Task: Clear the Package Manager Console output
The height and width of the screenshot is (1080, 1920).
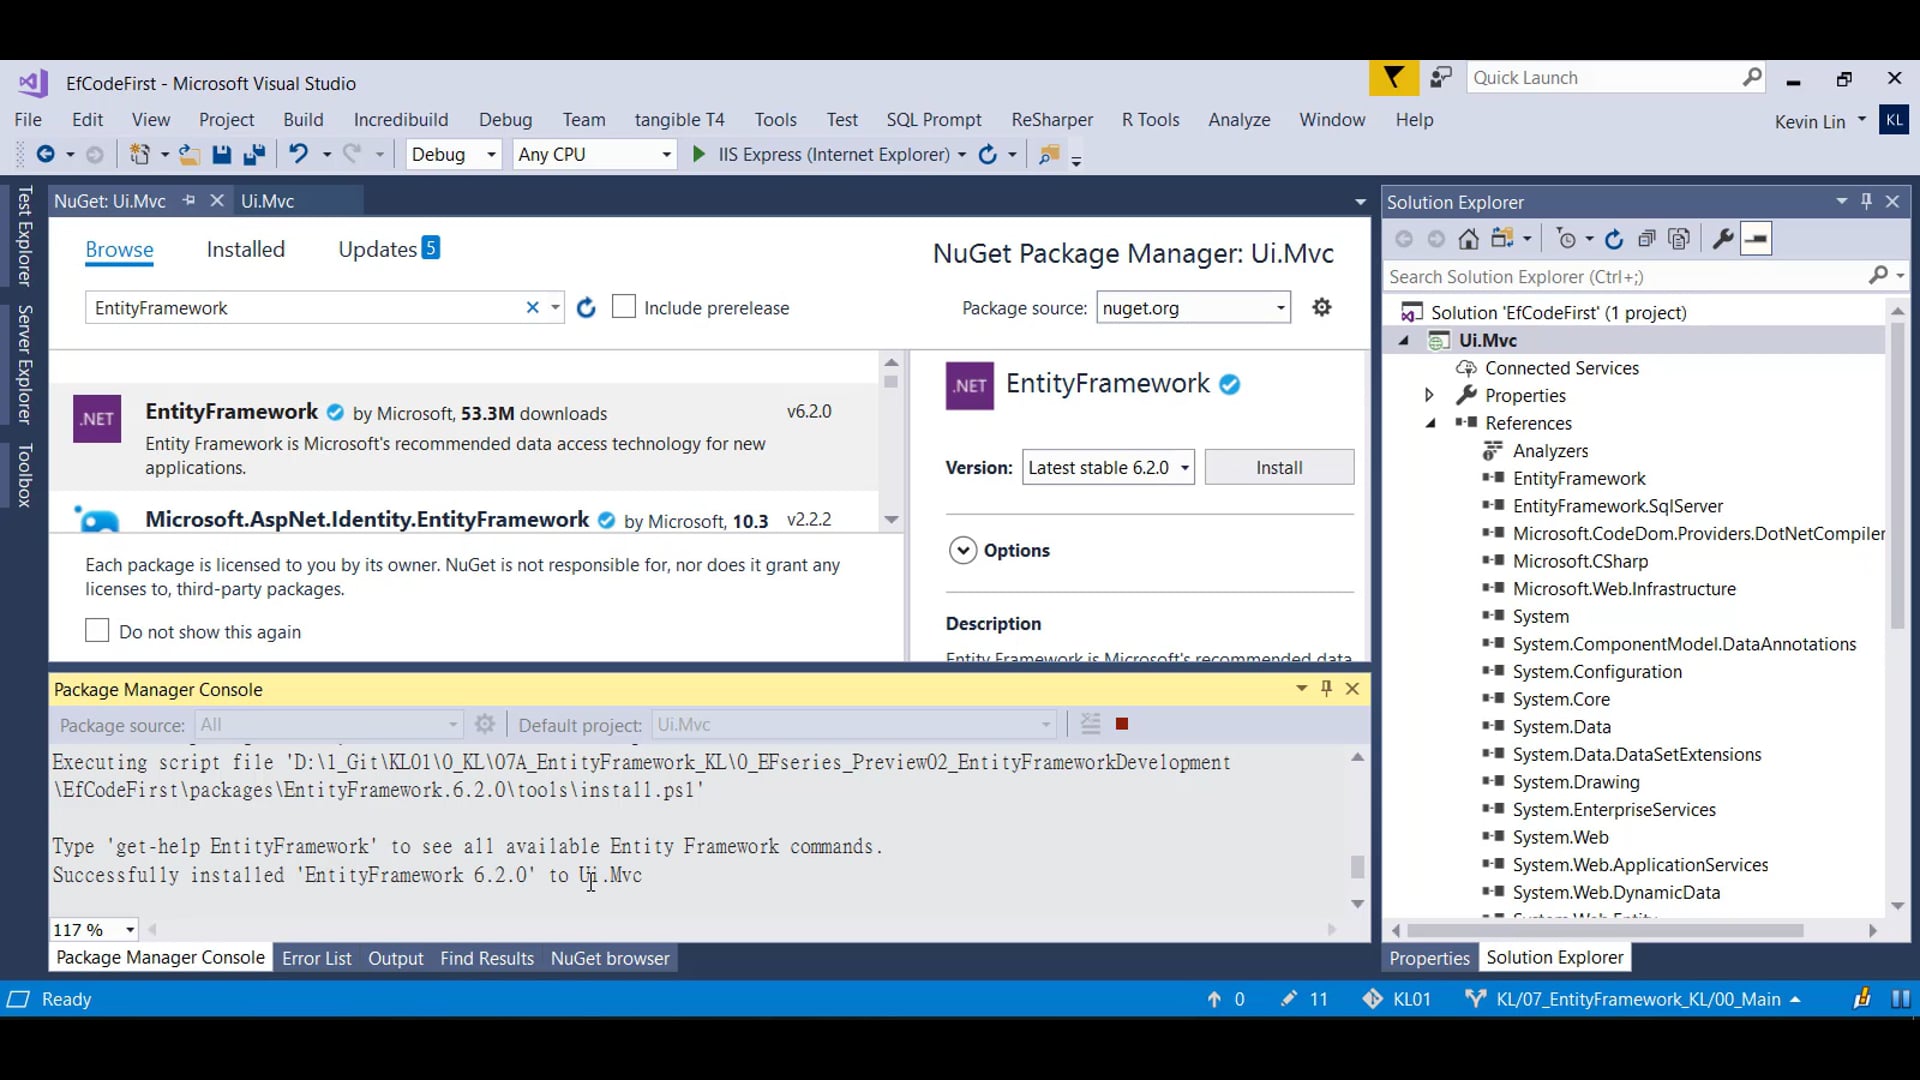Action: 1090,724
